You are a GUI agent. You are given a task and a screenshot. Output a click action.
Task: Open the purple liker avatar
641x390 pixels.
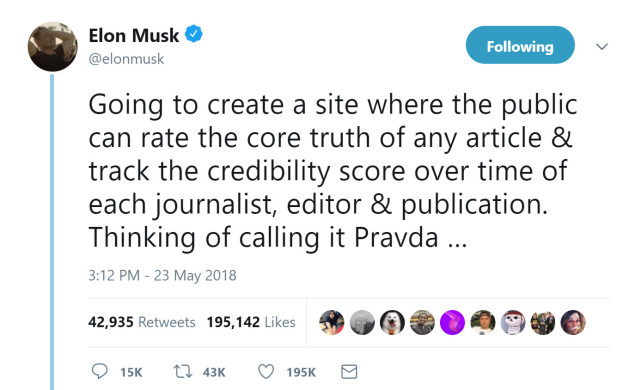(x=452, y=322)
